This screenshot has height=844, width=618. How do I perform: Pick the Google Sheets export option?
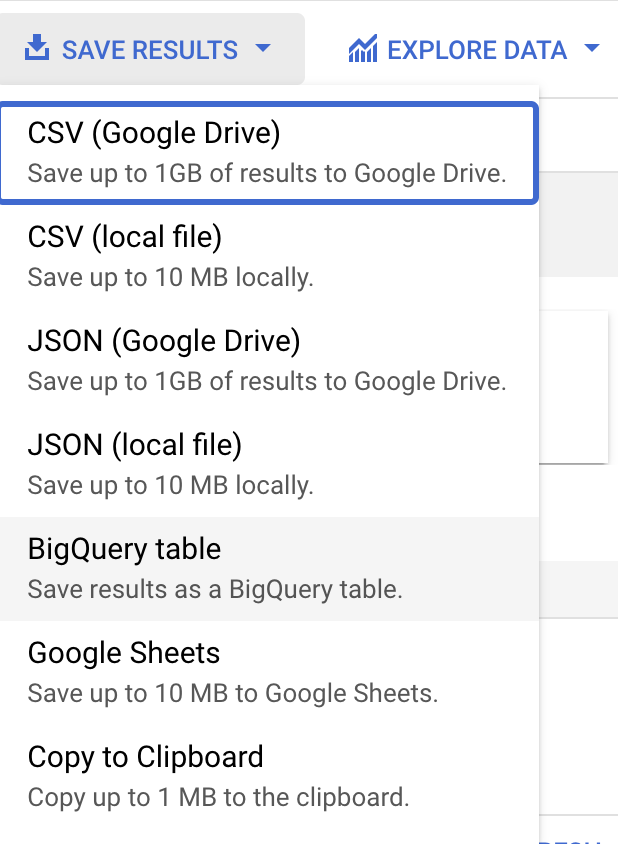click(124, 653)
